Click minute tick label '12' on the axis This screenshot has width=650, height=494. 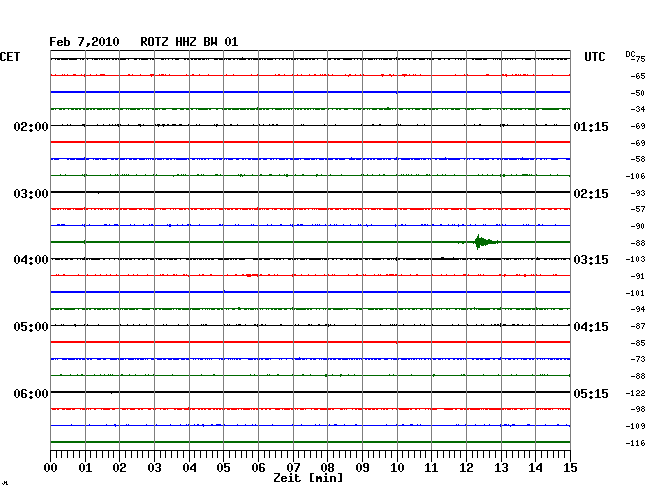(x=466, y=468)
